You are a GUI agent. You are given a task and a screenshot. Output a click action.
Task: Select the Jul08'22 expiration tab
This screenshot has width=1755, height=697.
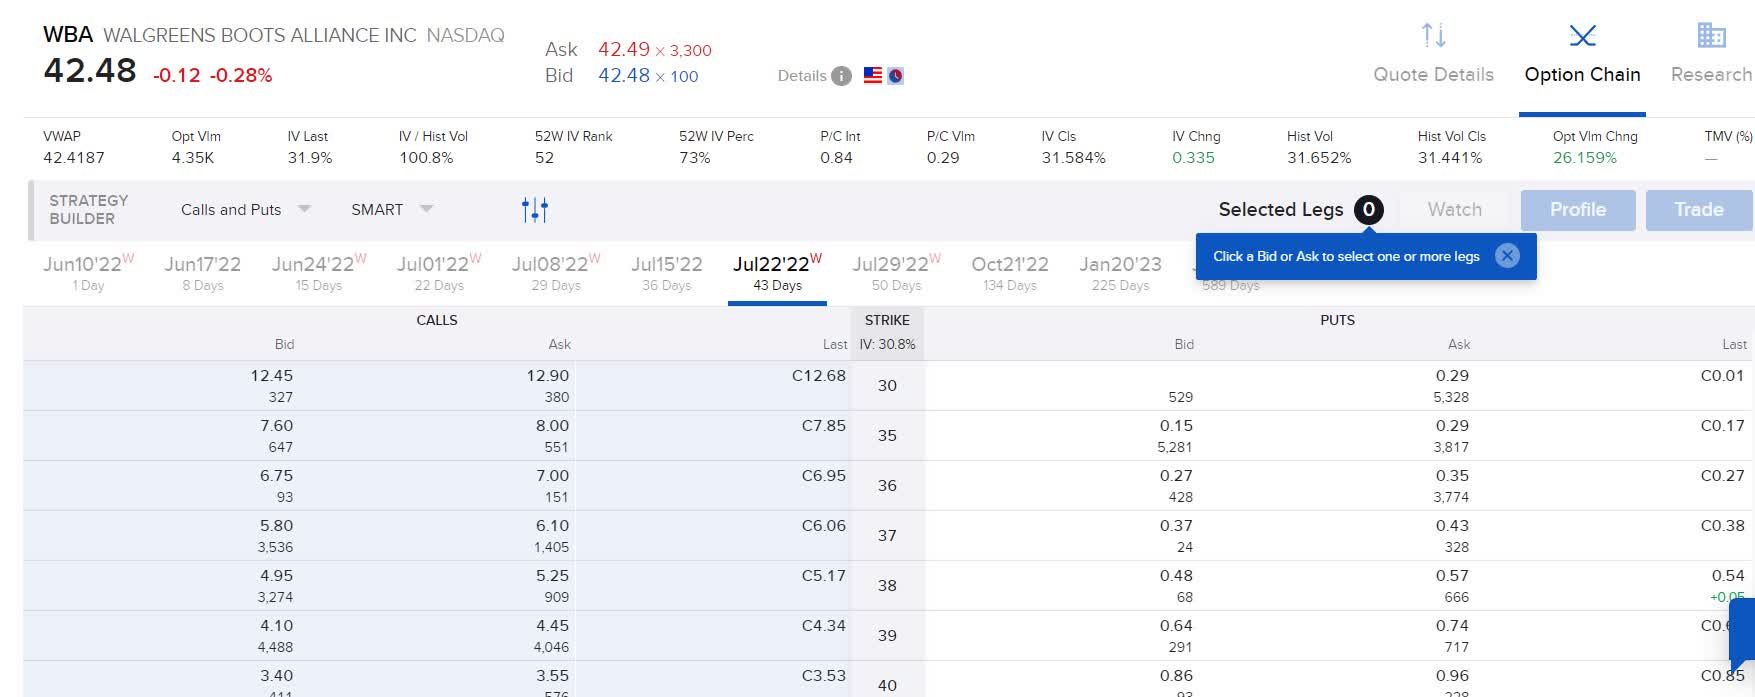pyautogui.click(x=556, y=273)
